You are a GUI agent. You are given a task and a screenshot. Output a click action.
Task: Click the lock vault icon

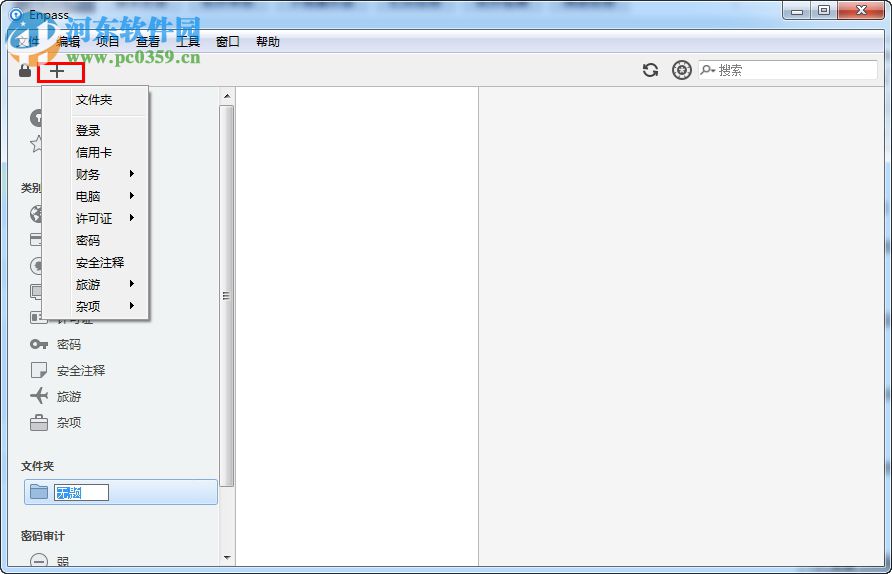(x=24, y=71)
